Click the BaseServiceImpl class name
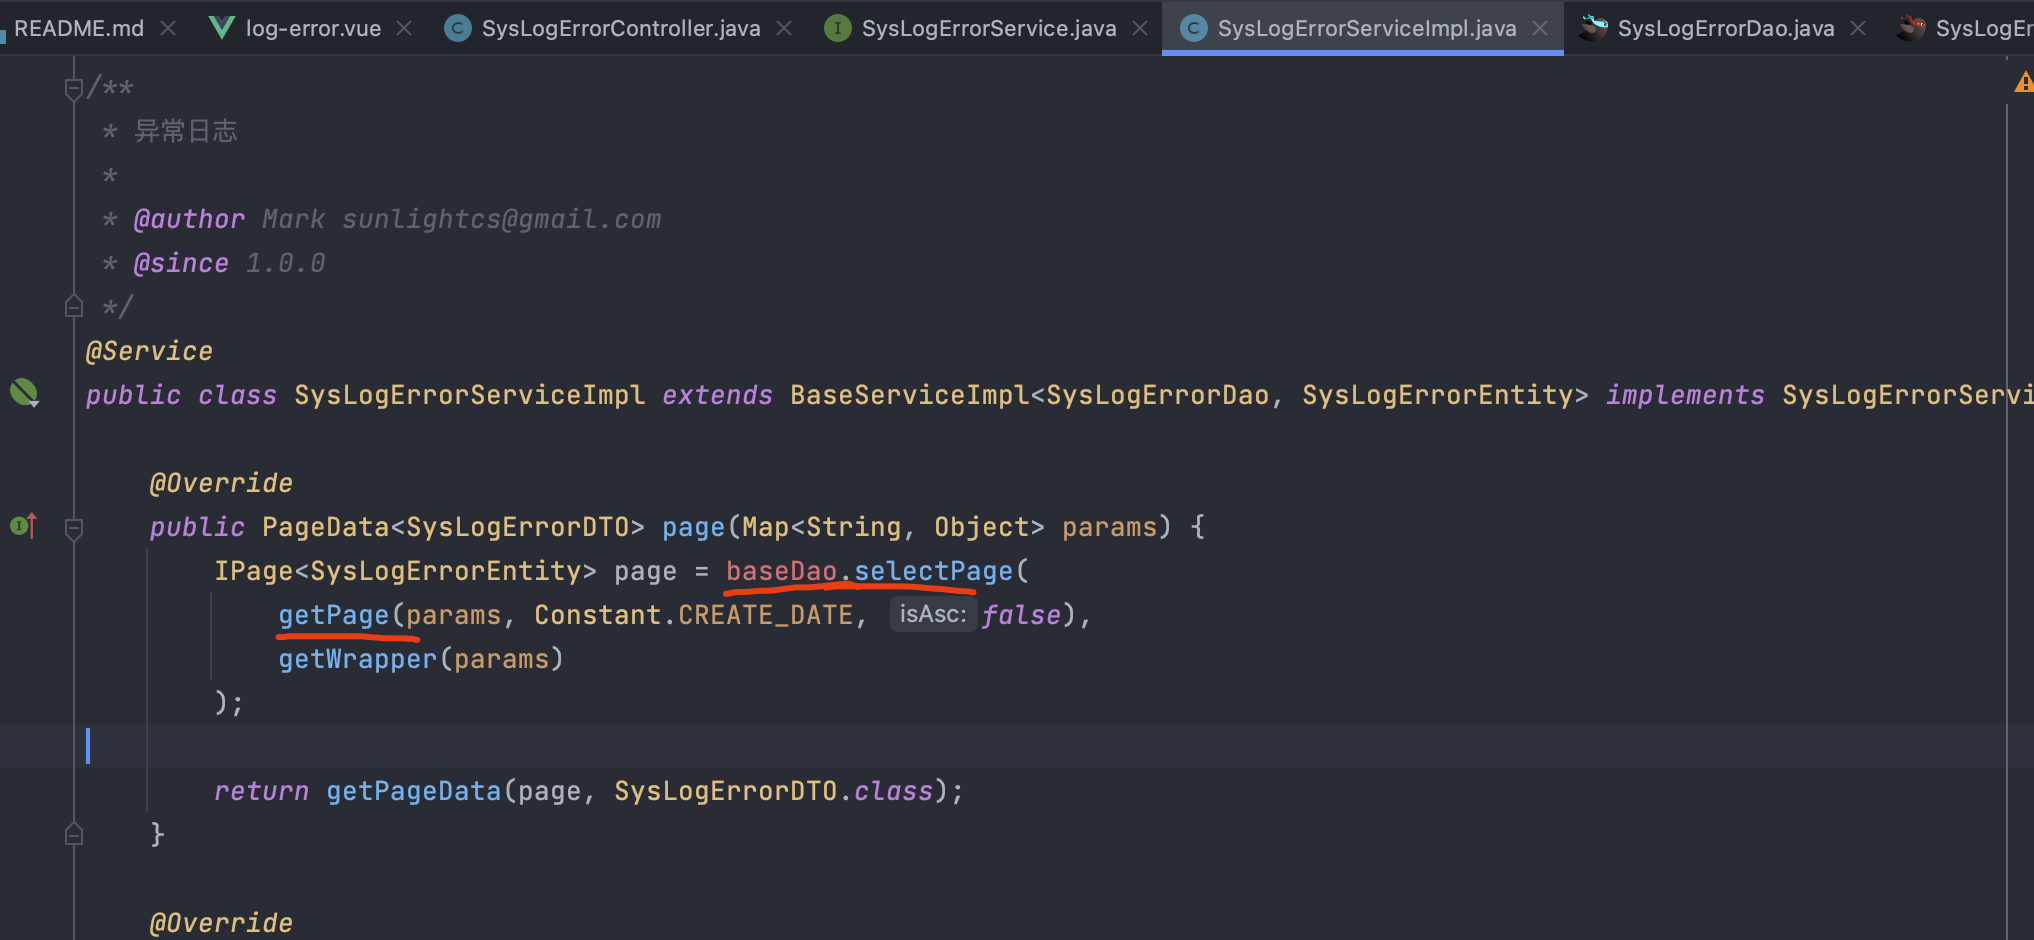This screenshot has height=940, width=2034. pos(909,395)
